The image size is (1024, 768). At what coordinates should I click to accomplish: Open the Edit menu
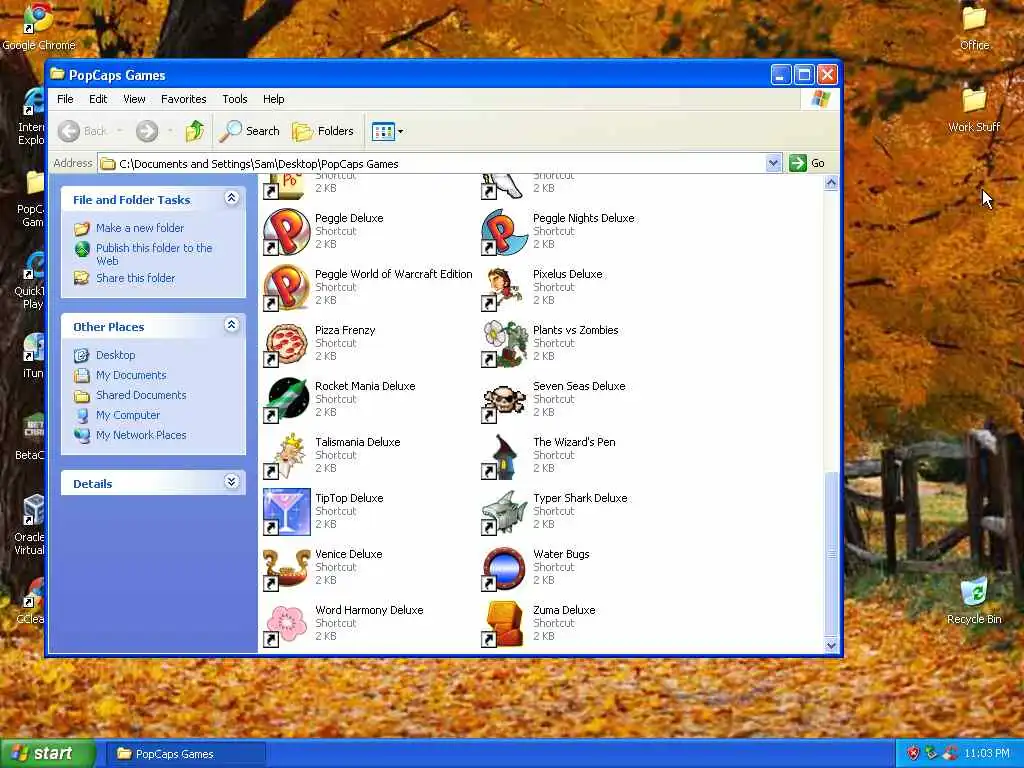98,99
